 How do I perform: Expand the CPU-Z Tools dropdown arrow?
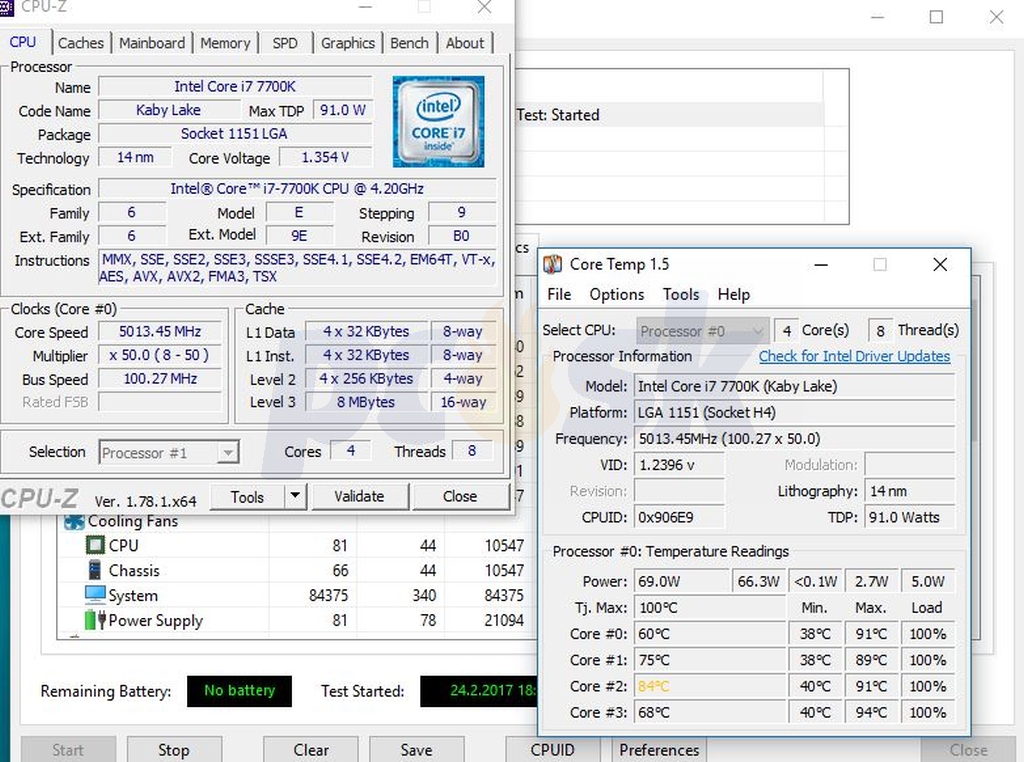tap(295, 496)
